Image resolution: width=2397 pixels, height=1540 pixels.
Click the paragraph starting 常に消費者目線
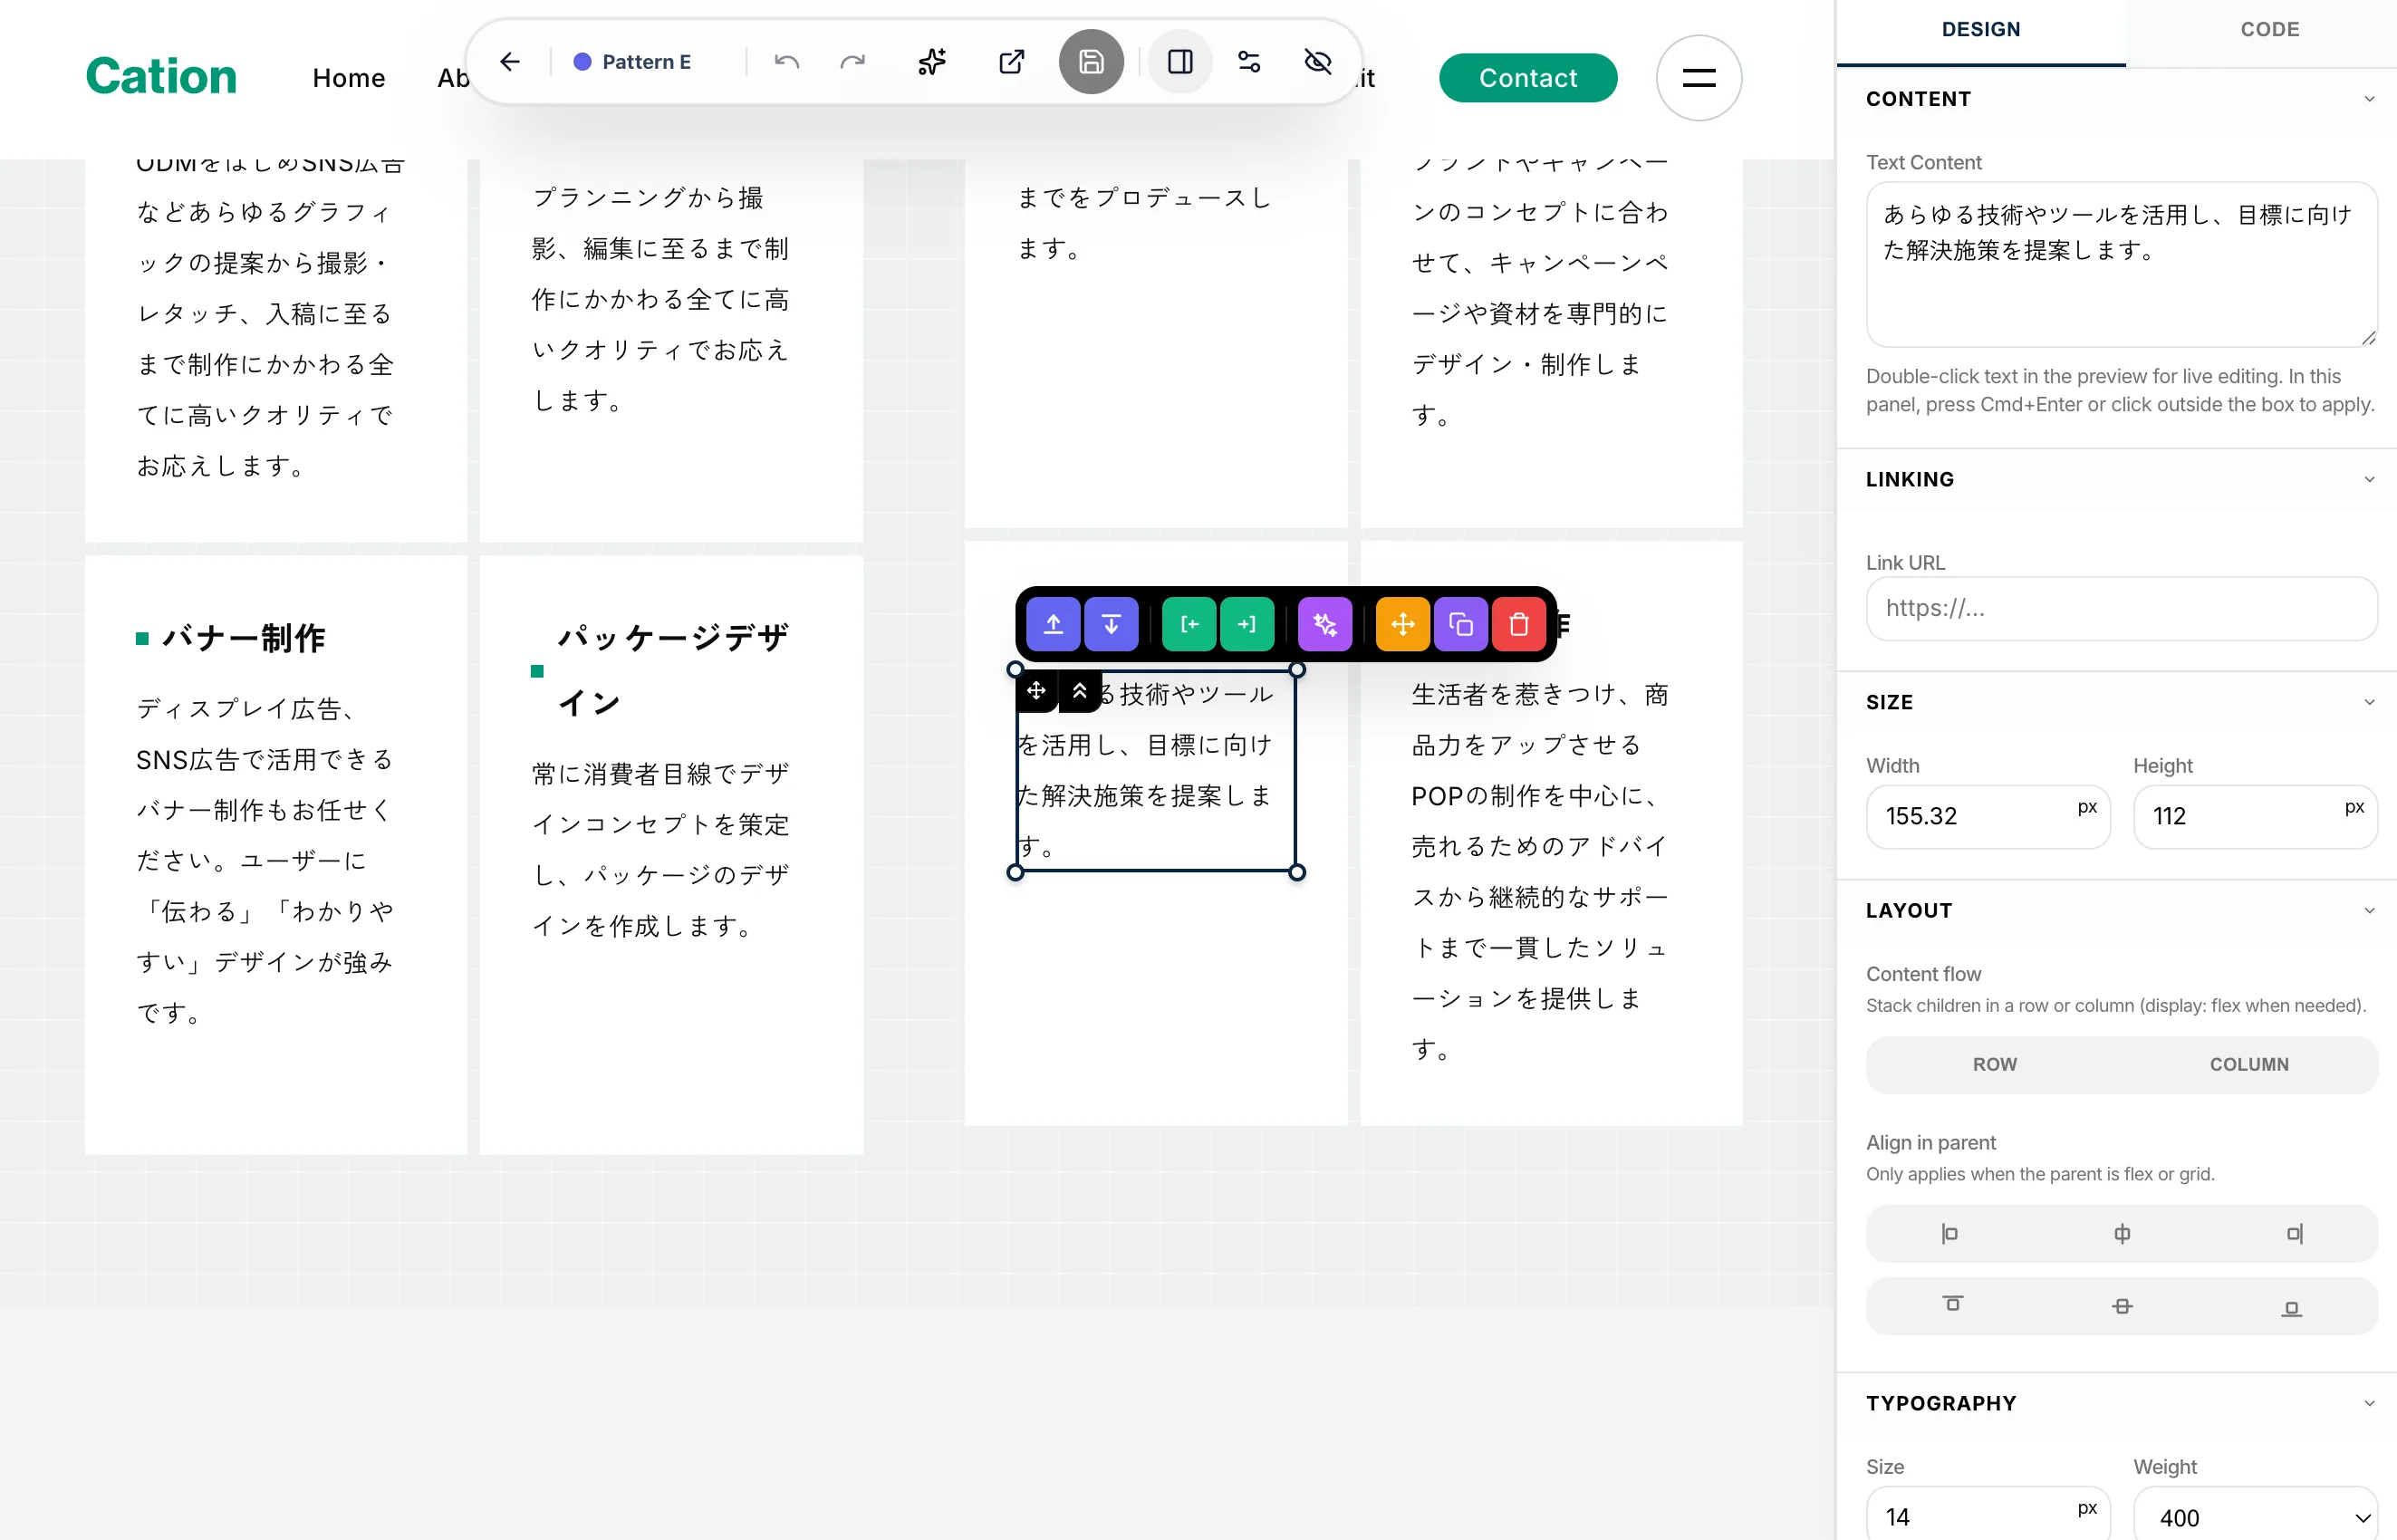pos(661,850)
